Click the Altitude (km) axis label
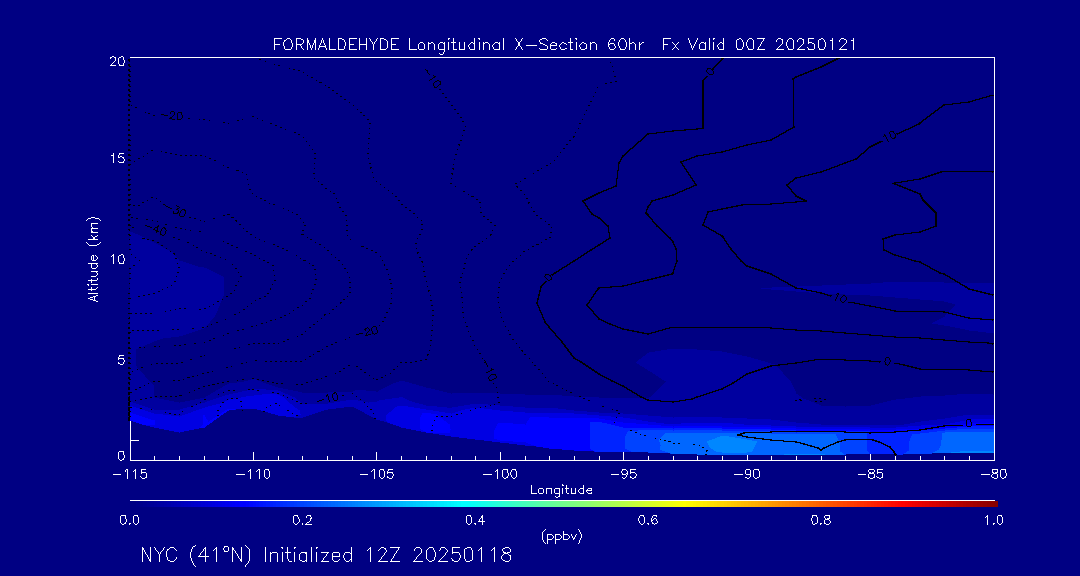Image resolution: width=1080 pixels, height=576 pixels. (x=93, y=258)
